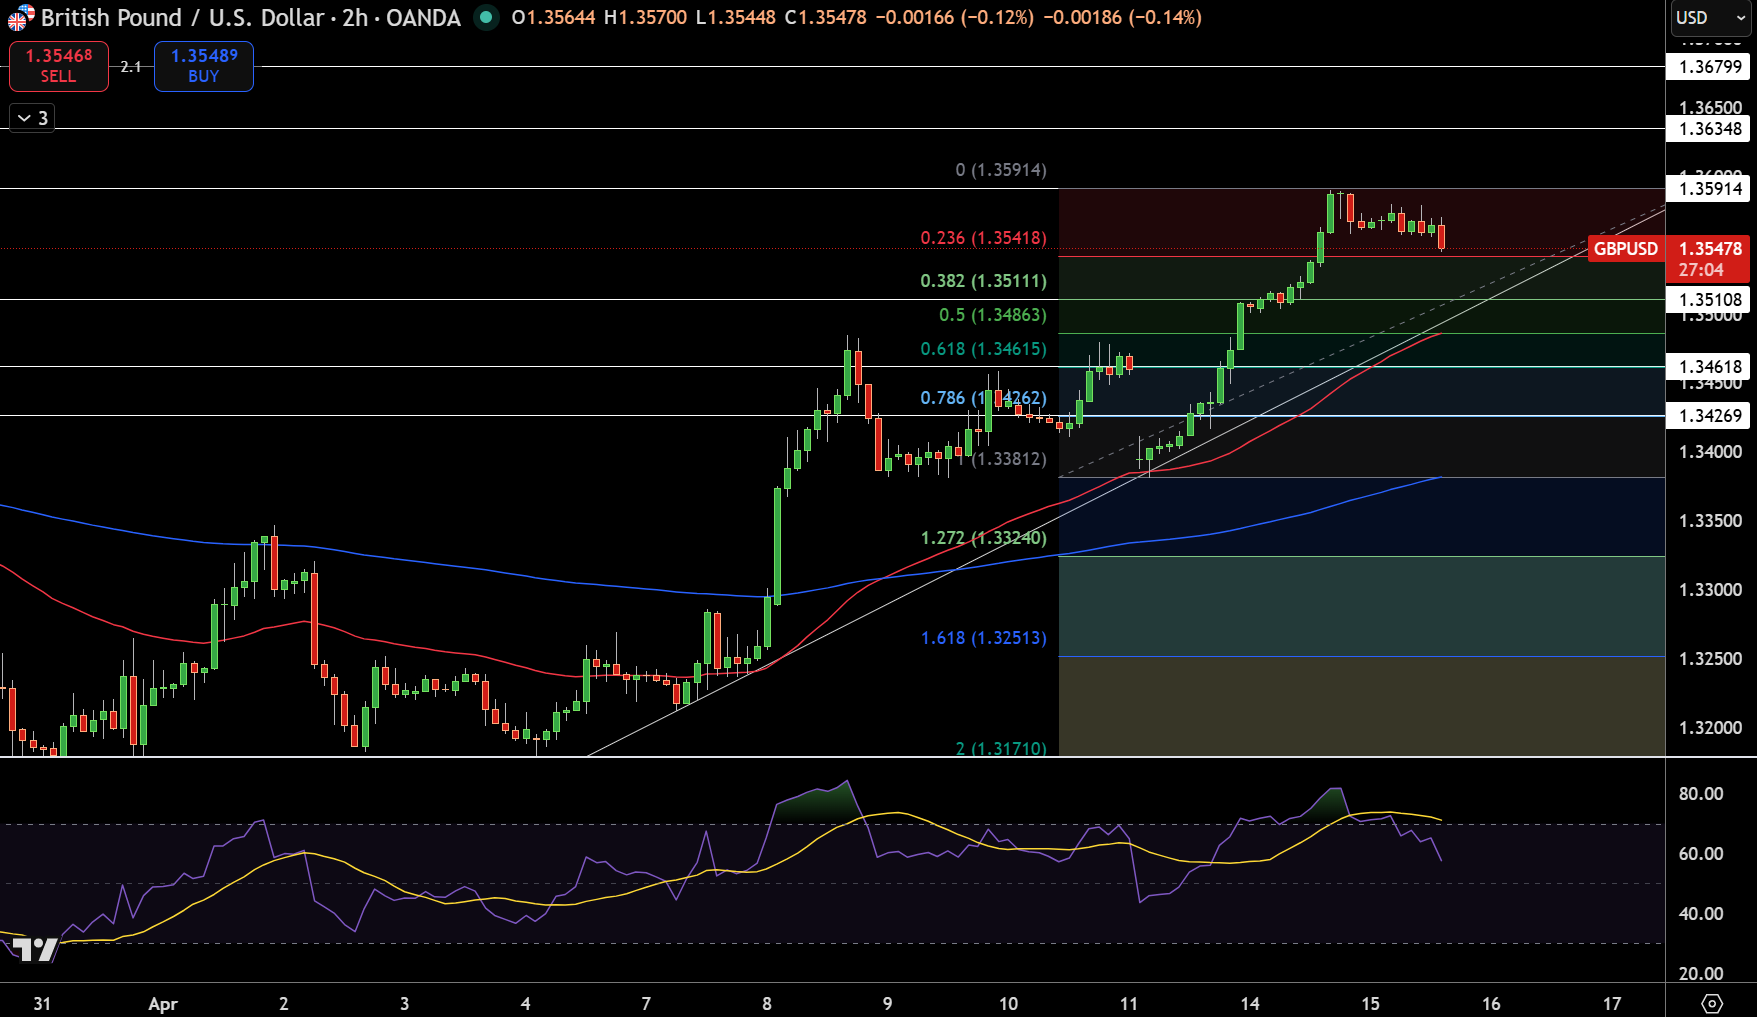Click the 0 (1.35914) Fibonacci label

(x=1001, y=170)
